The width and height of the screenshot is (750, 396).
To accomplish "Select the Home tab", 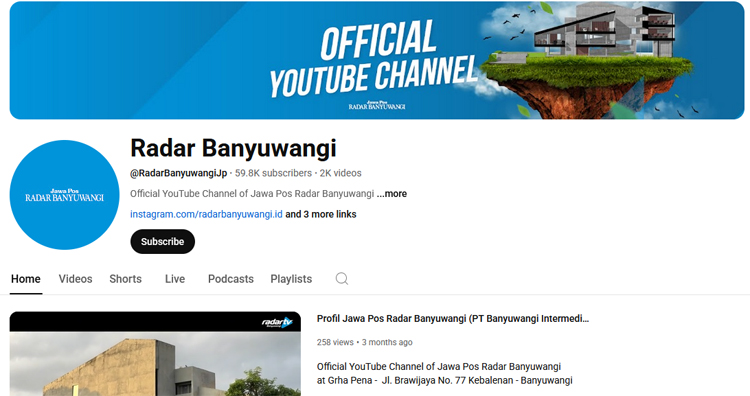I will coord(26,279).
